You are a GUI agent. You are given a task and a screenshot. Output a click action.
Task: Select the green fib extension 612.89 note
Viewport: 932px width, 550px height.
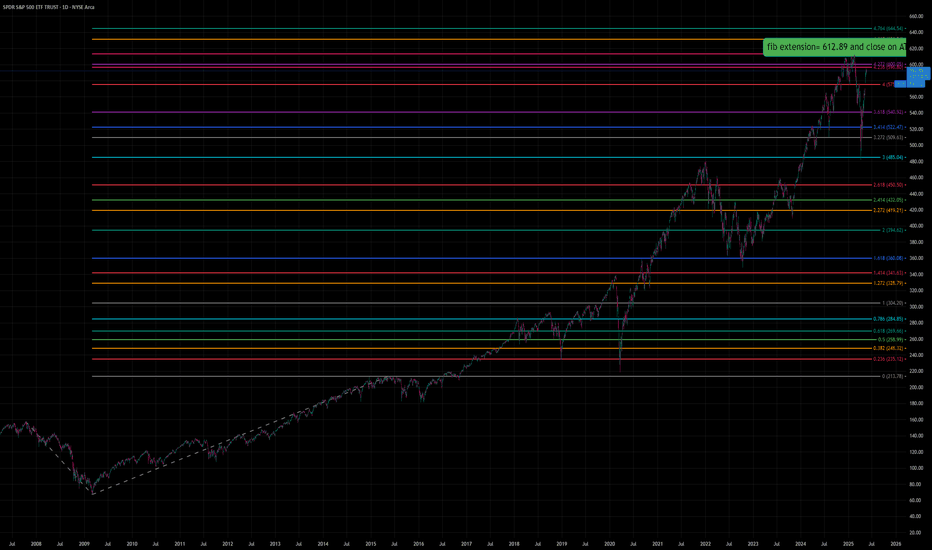point(835,47)
